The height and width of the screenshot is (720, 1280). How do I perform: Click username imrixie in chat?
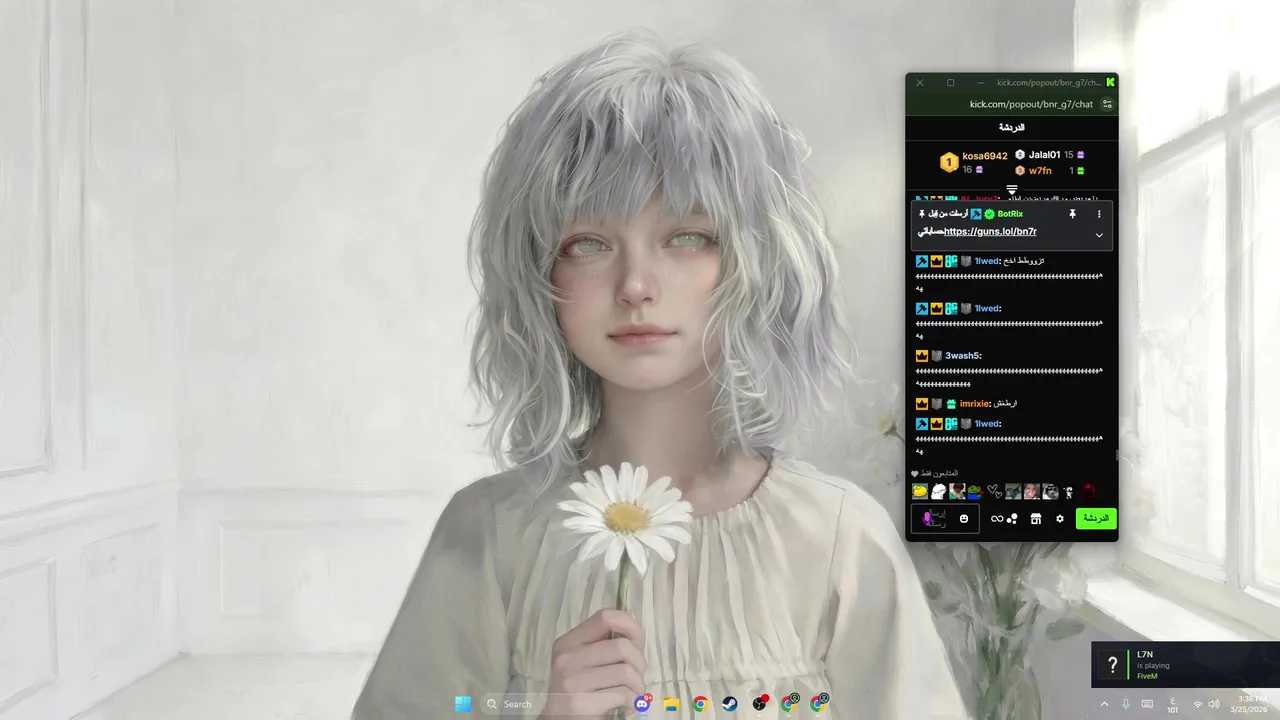pyautogui.click(x=975, y=404)
